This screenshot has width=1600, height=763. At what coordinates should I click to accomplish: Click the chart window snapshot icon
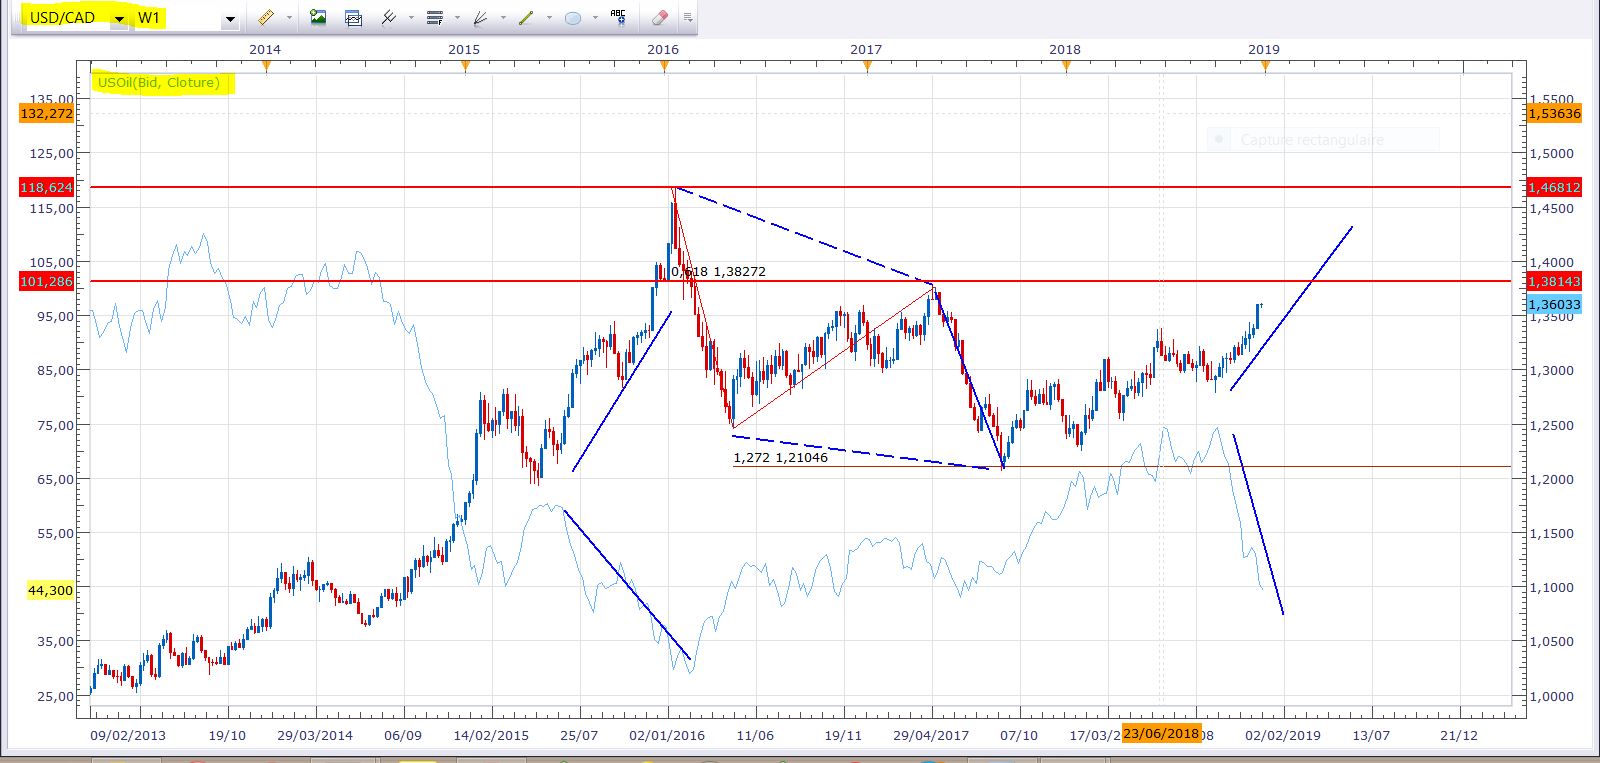[353, 18]
